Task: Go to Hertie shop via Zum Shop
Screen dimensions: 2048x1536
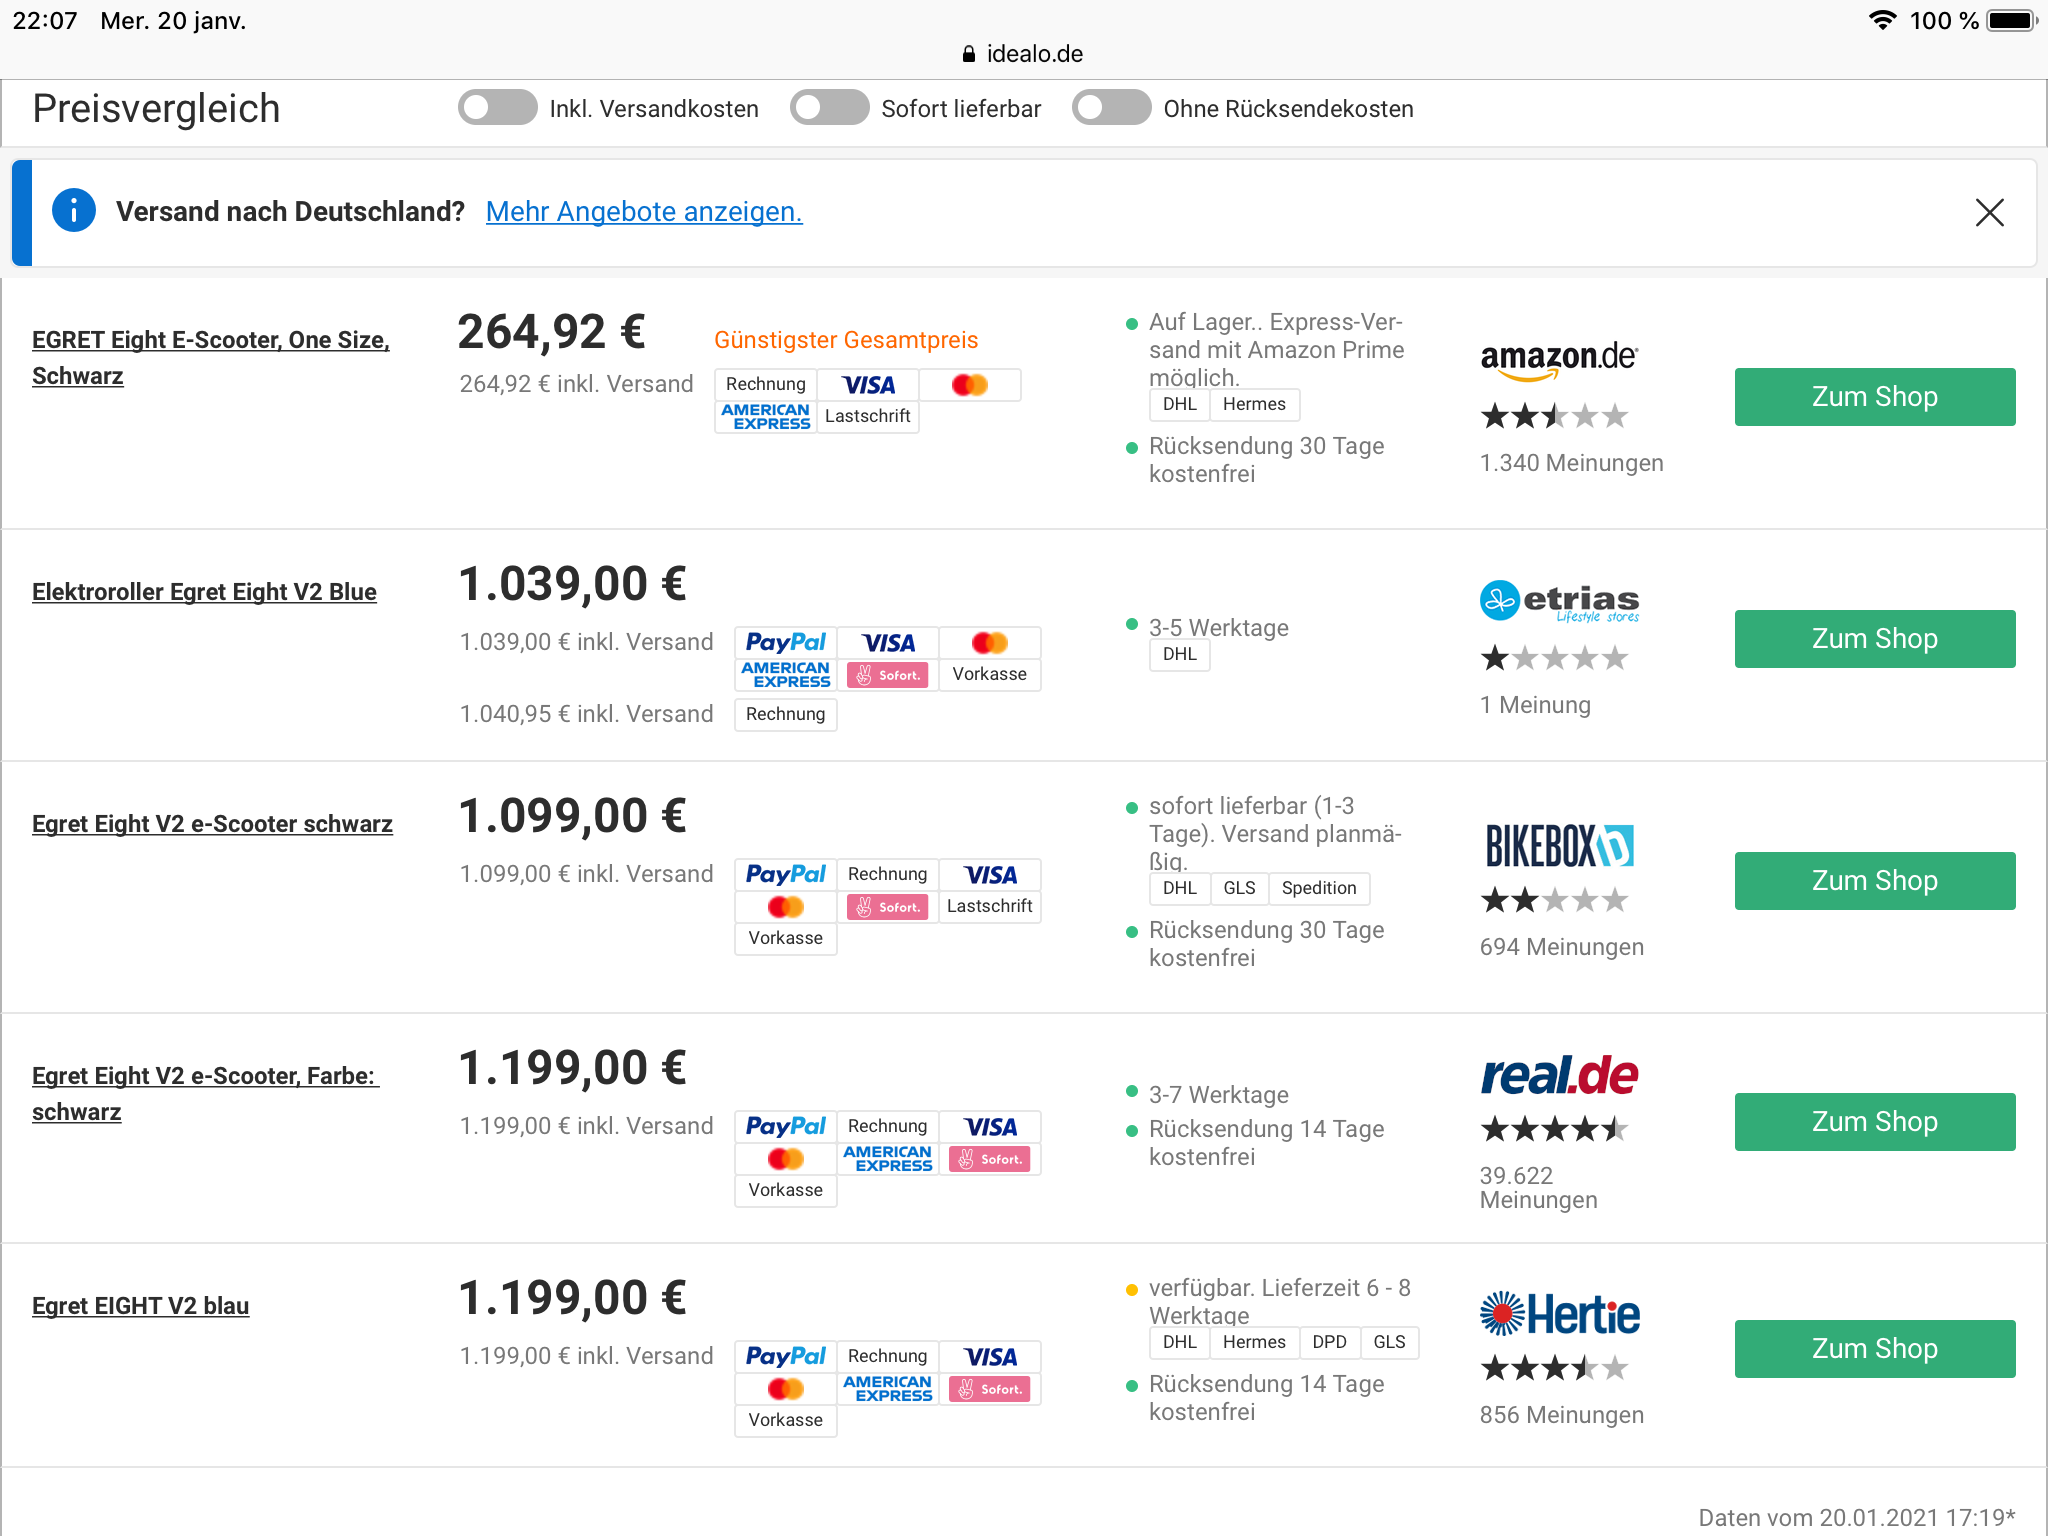Action: (x=1875, y=1349)
